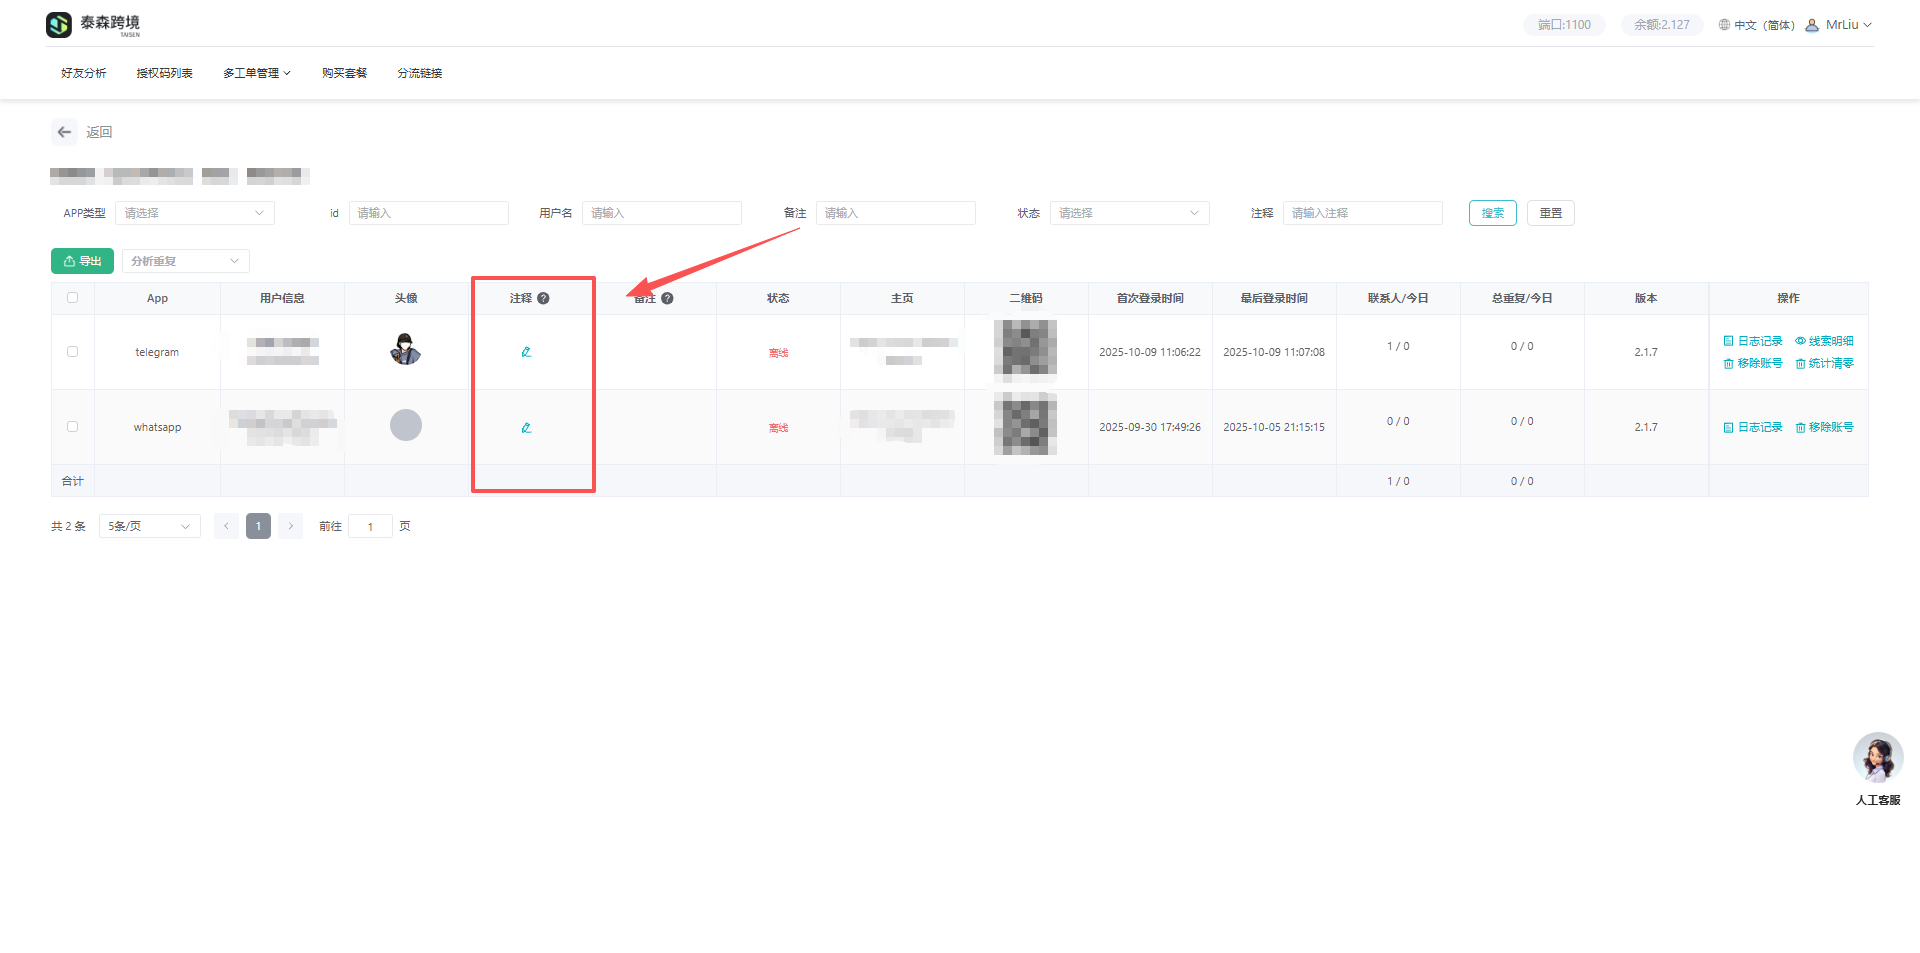View telegram row QR code thumbnail
1920x953 pixels.
[1025, 350]
